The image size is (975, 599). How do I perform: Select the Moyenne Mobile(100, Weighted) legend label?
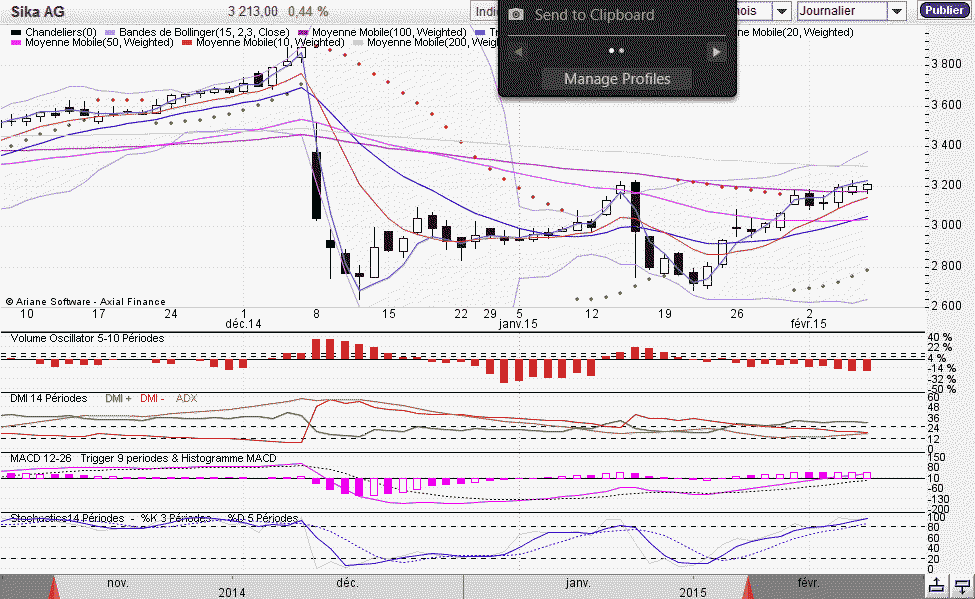point(389,32)
